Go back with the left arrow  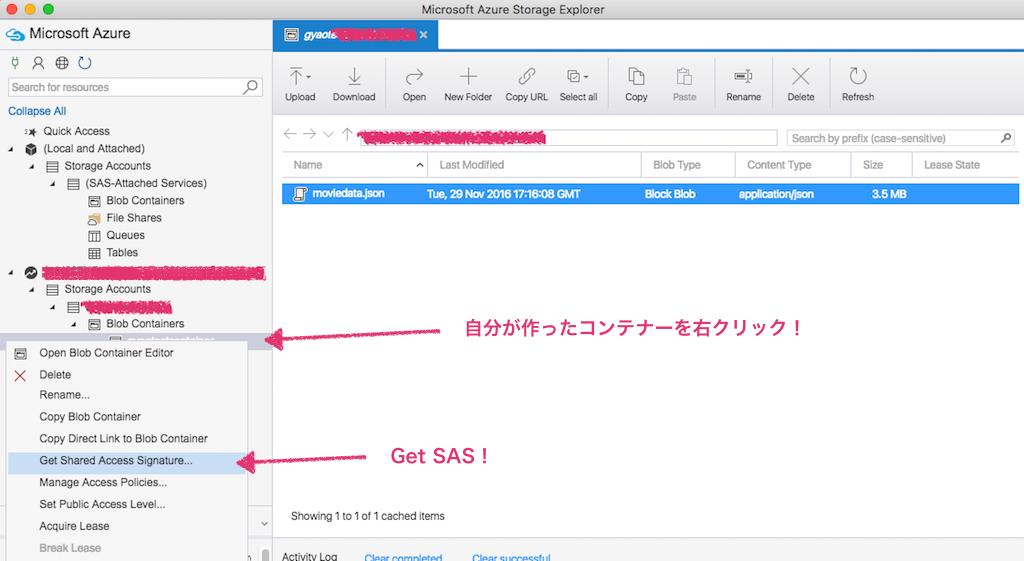pyautogui.click(x=290, y=134)
